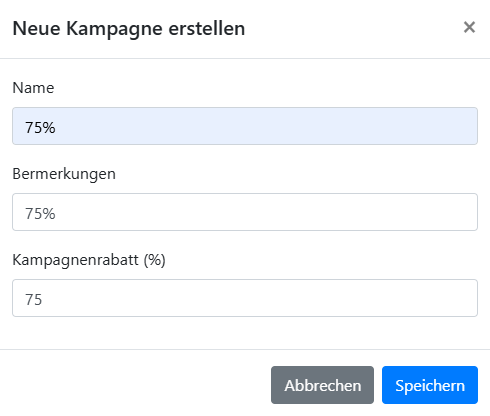490x416 pixels.
Task: Click the Name field label
Action: [33, 88]
